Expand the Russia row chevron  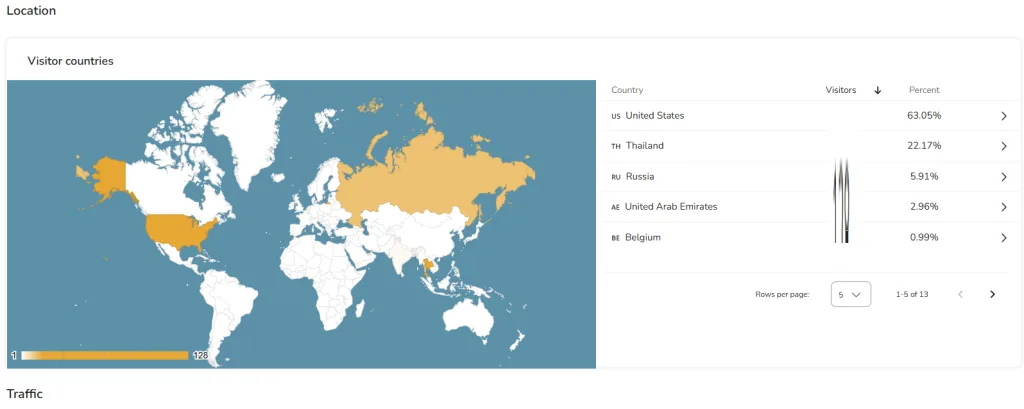pyautogui.click(x=1004, y=176)
